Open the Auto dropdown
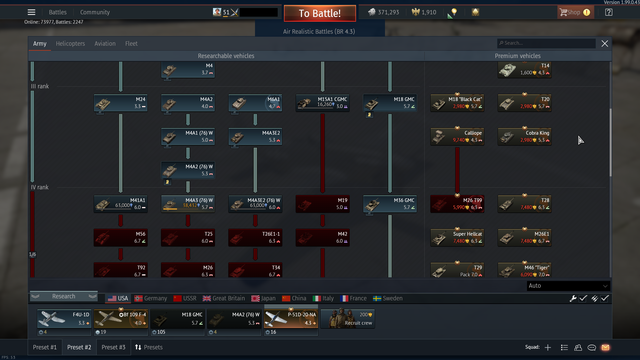Screen dimensions: 640x360 [568, 286]
